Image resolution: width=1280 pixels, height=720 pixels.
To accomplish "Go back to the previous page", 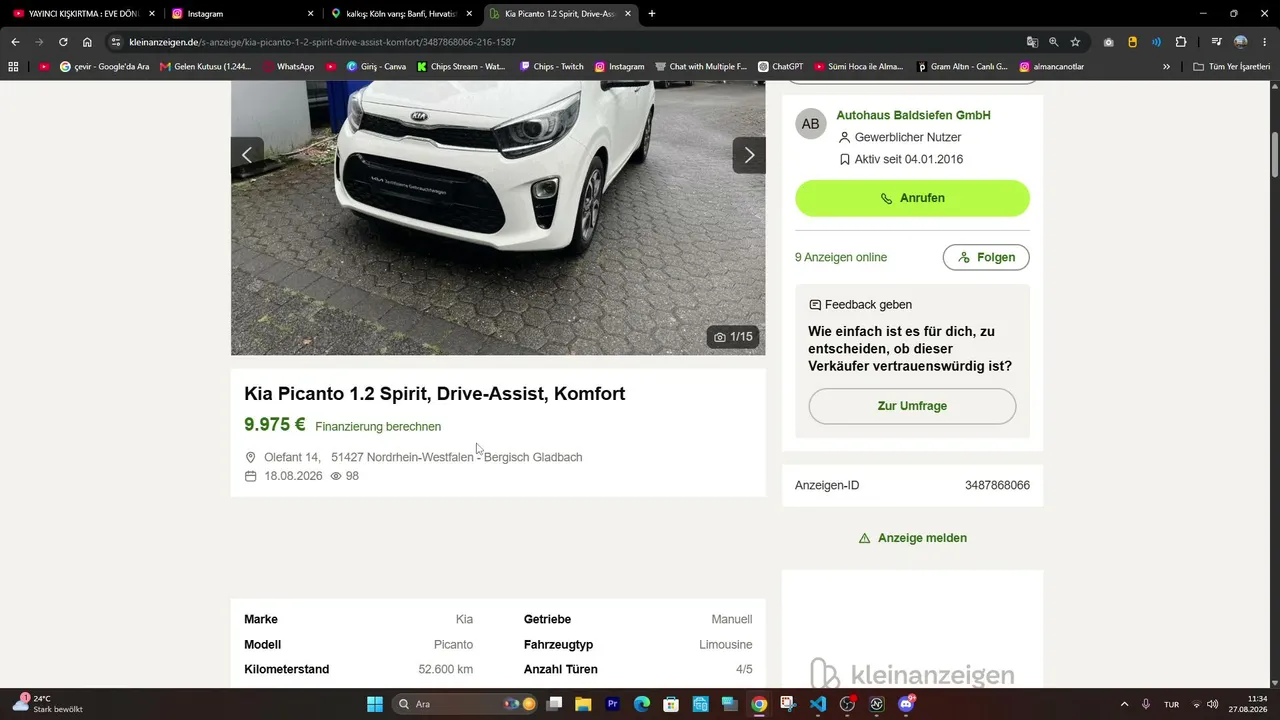I will click(x=15, y=42).
